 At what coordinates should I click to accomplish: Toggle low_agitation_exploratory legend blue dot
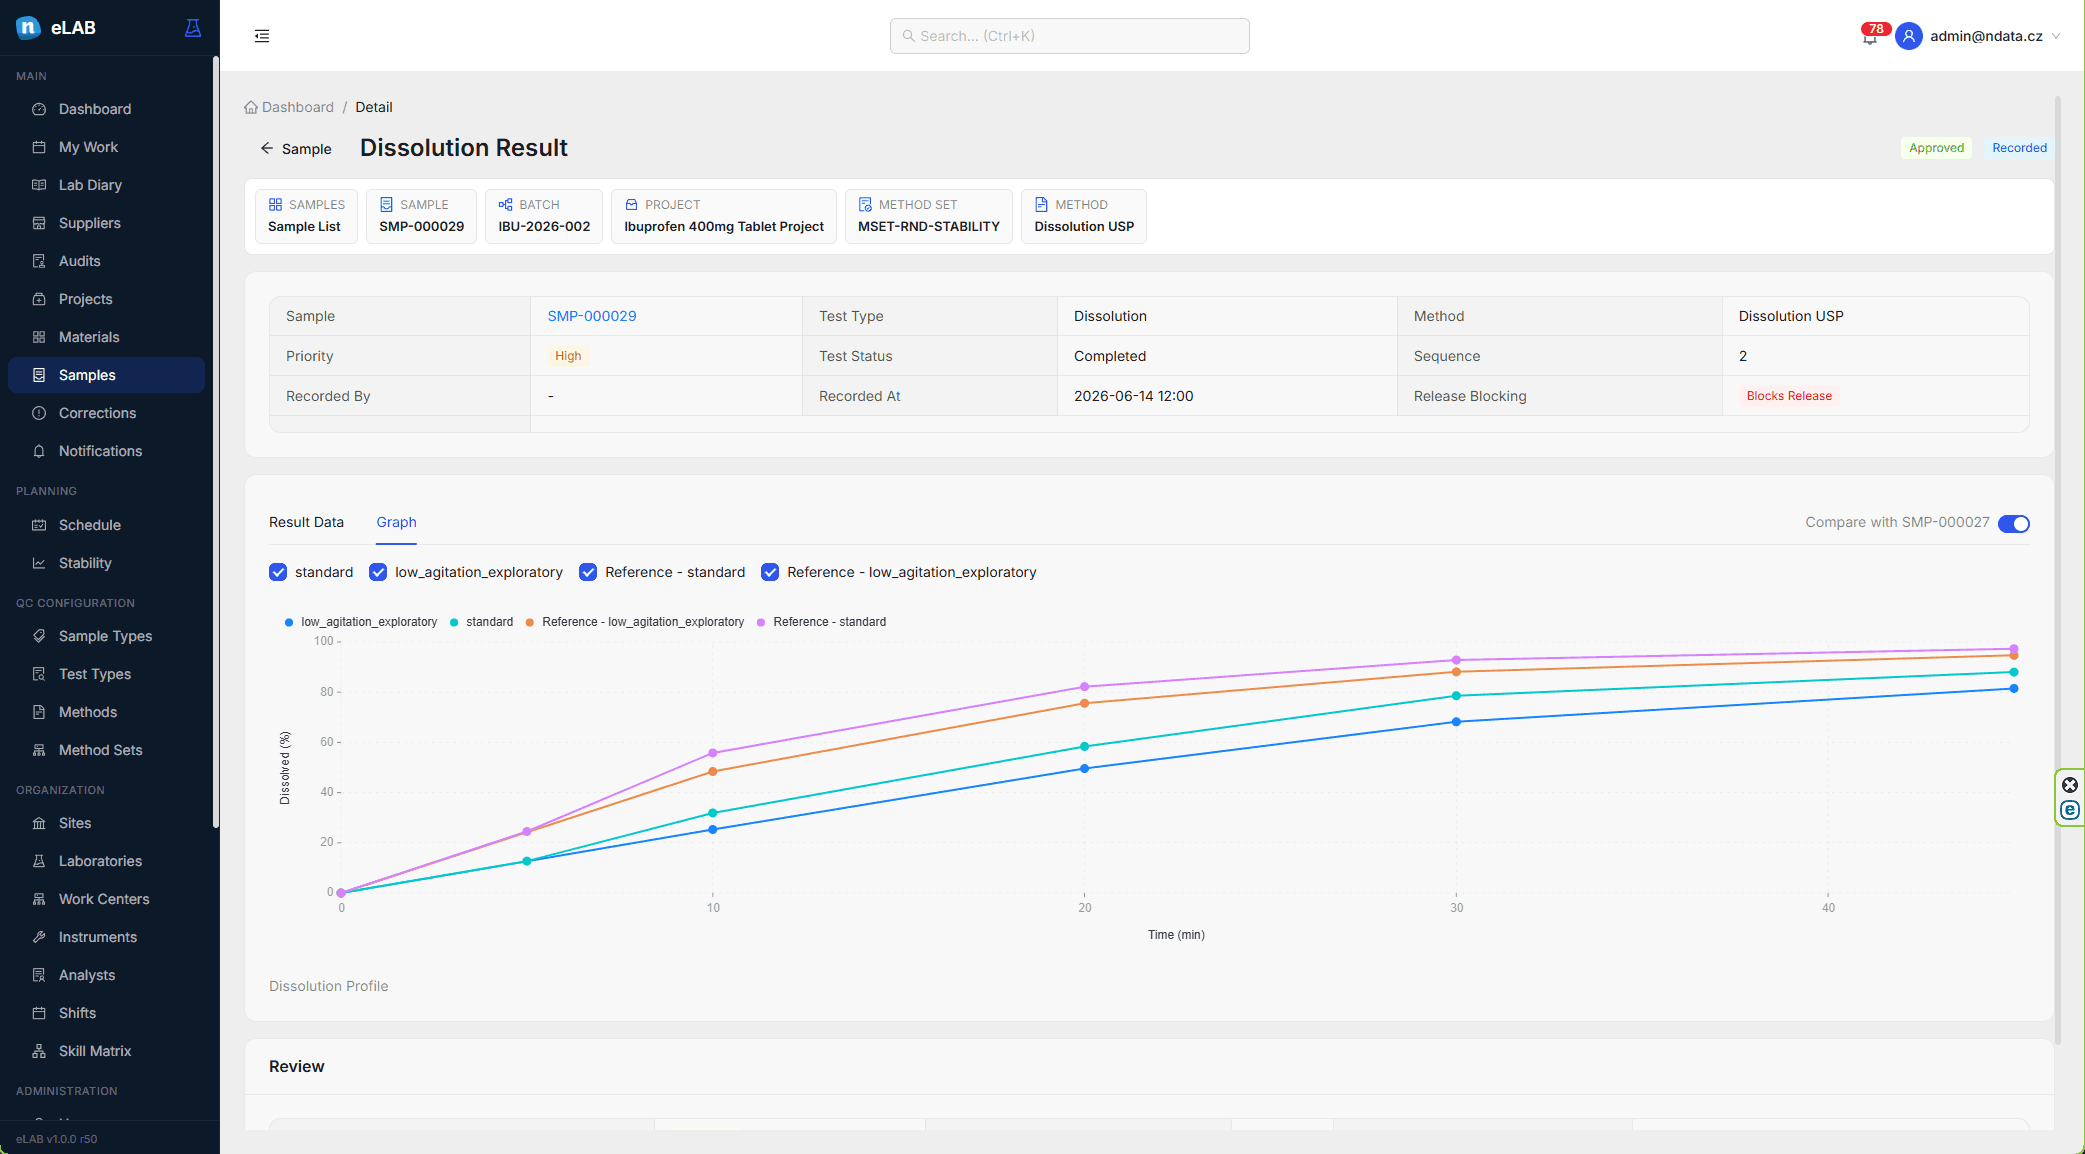(289, 622)
